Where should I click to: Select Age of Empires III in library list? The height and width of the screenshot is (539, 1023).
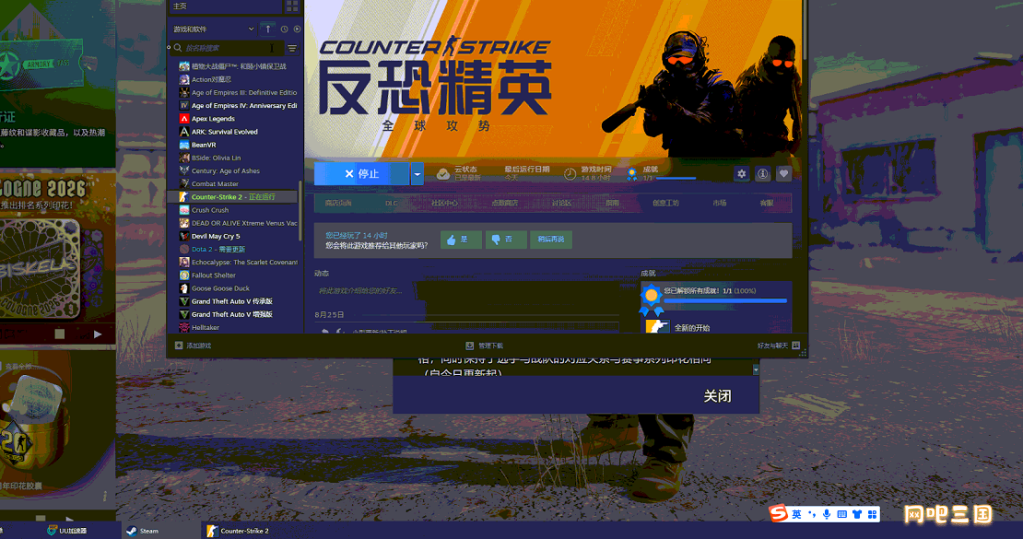click(x=237, y=93)
